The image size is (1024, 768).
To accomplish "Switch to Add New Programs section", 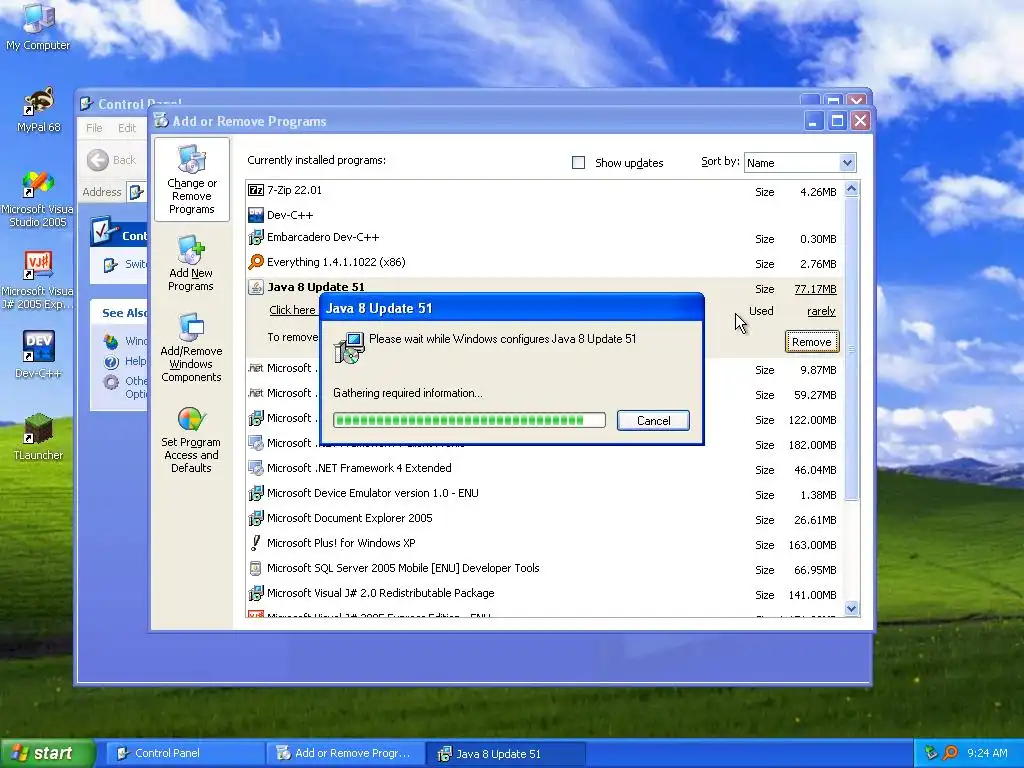I will click(191, 263).
